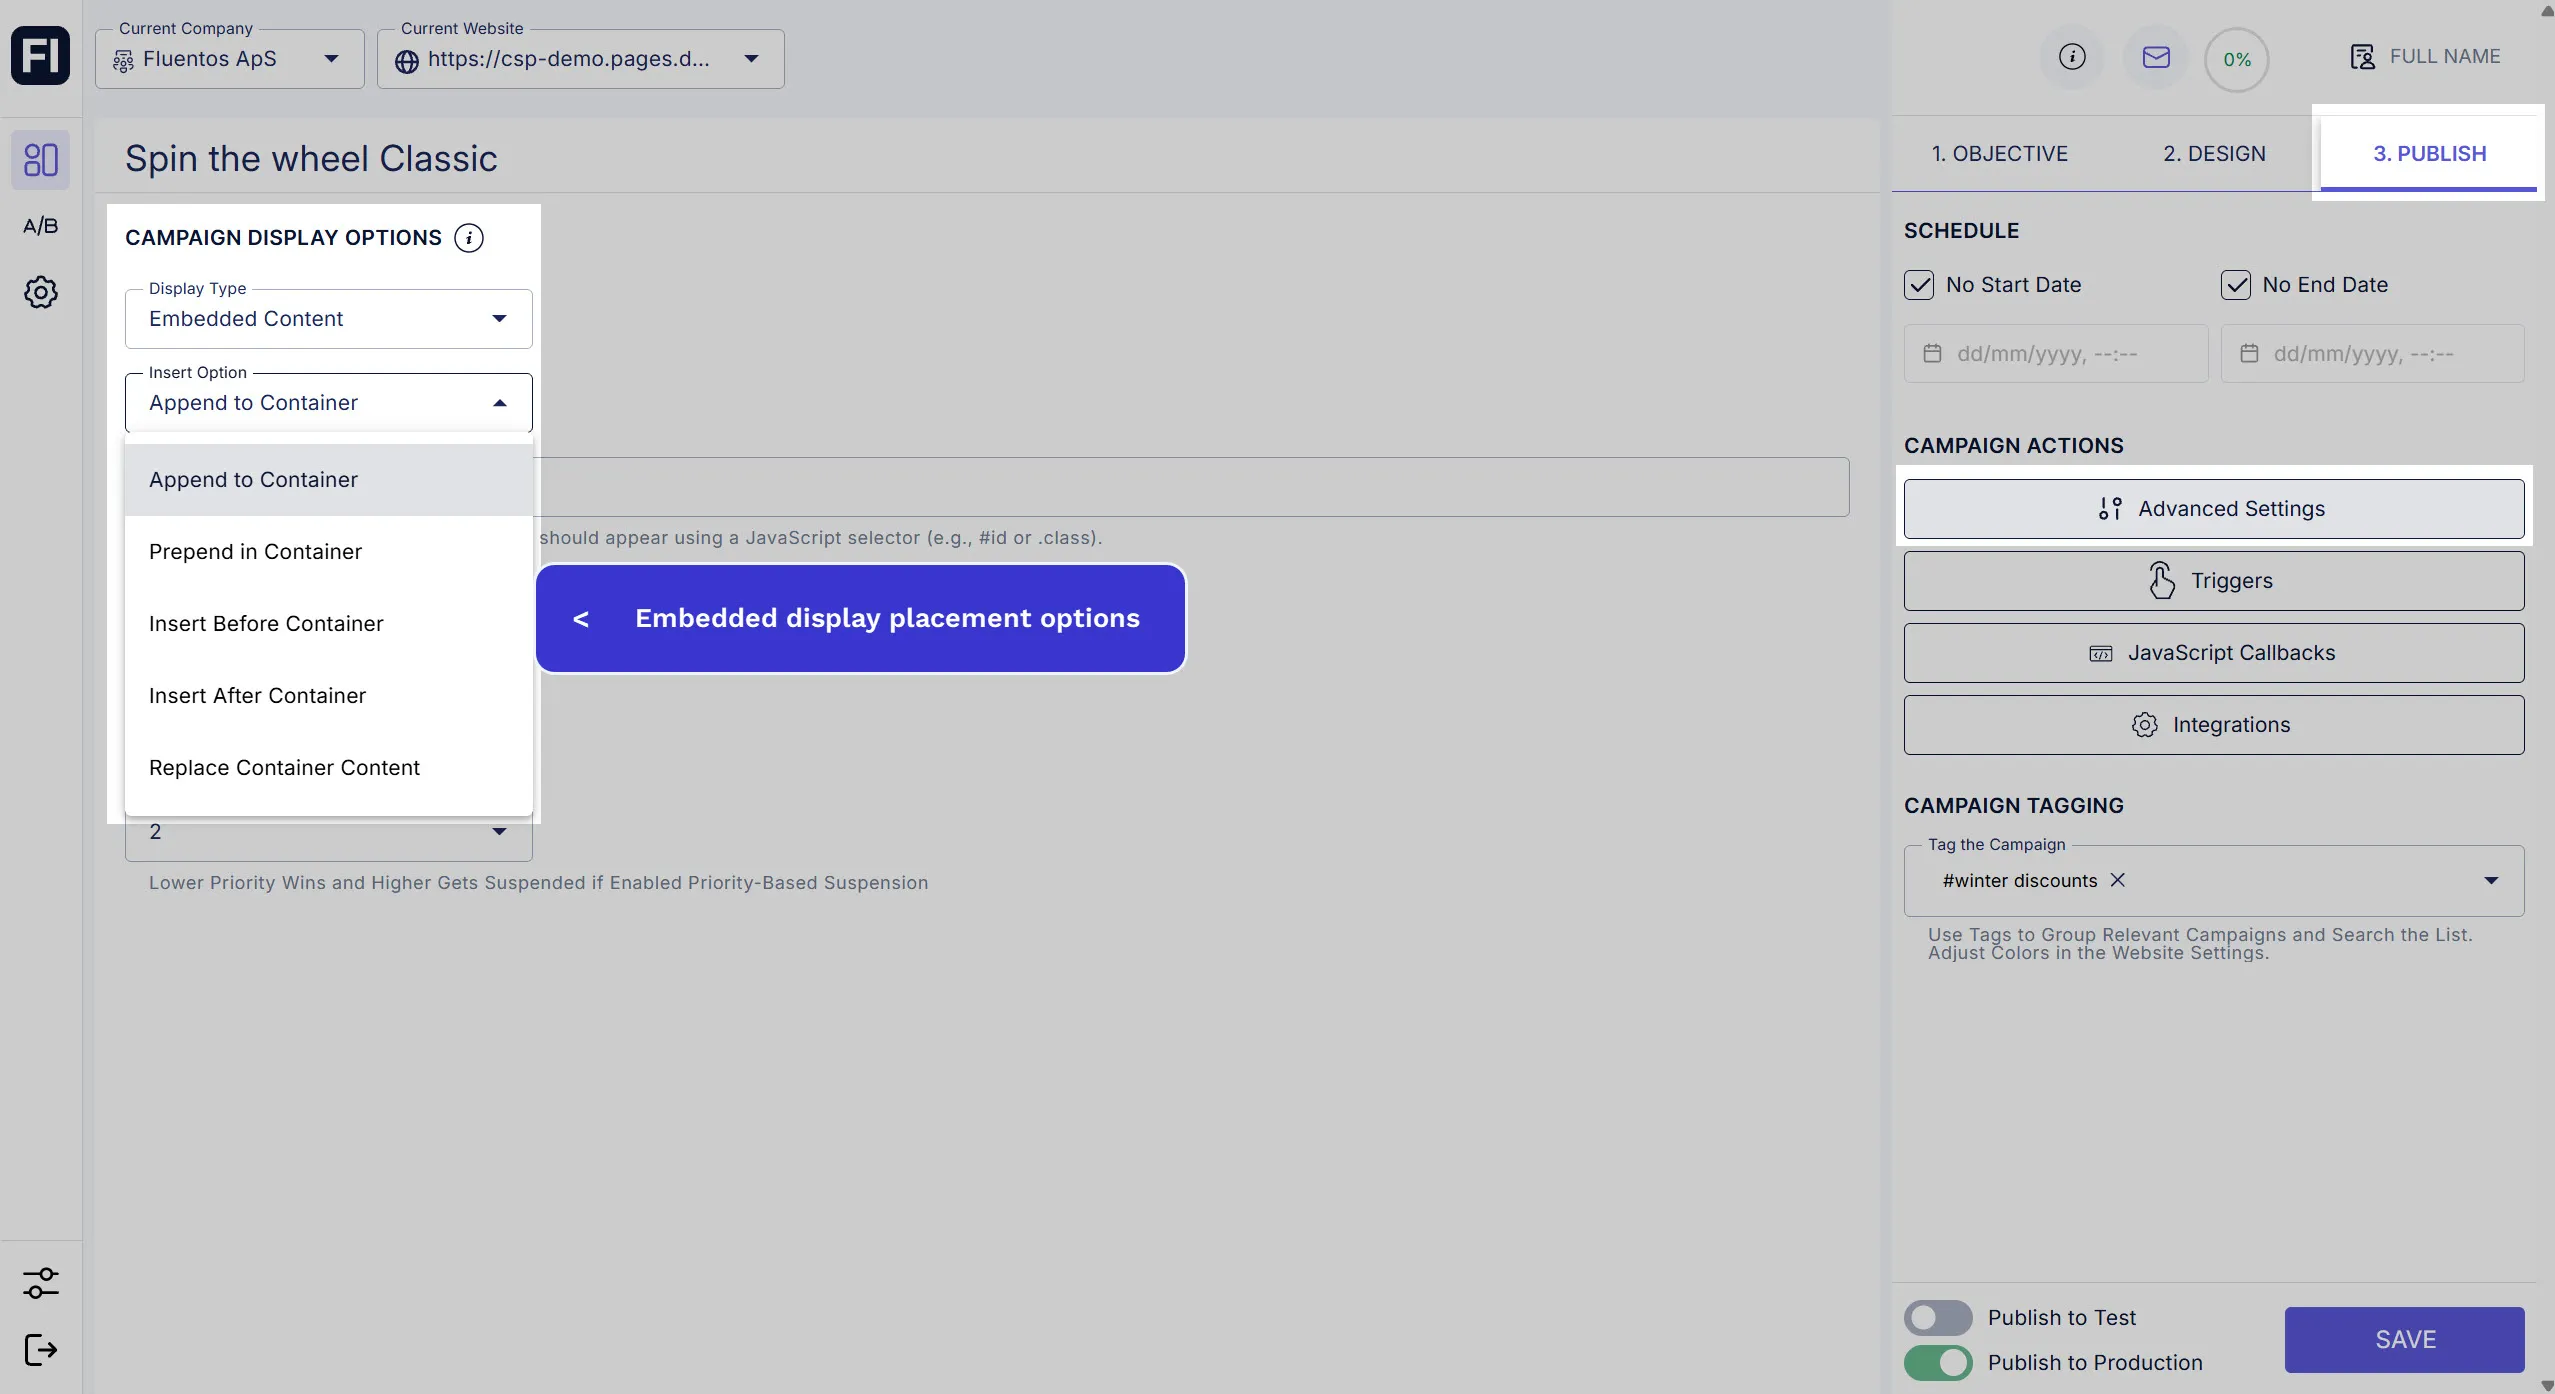
Task: Remove the #winter discounts tag
Action: [2117, 880]
